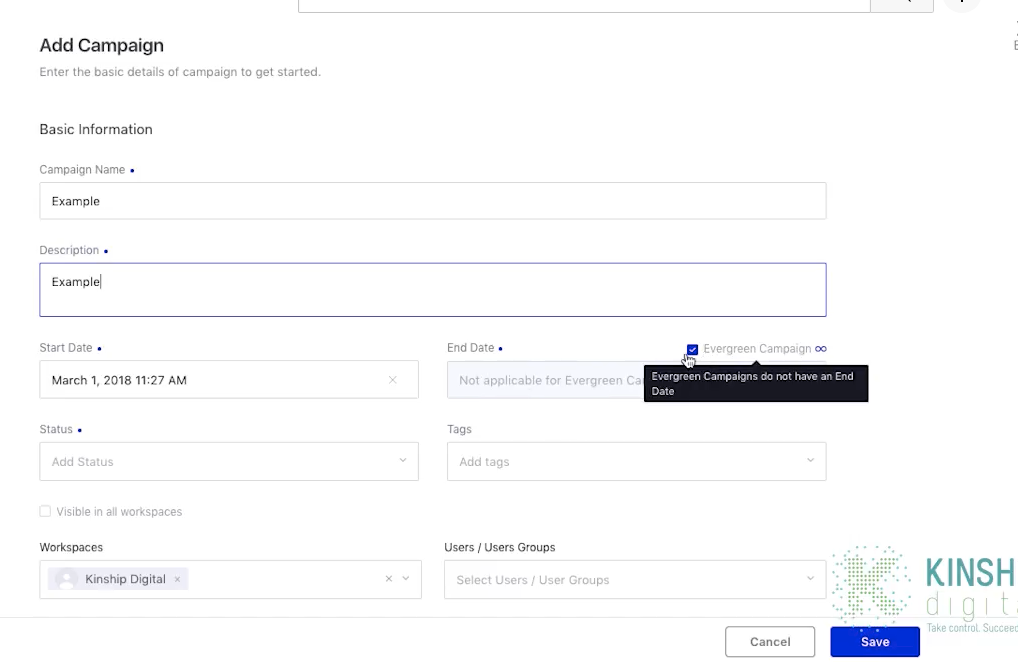1018x662 pixels.
Task: Uncheck the Evergreen Campaign checkbox
Action: pyautogui.click(x=692, y=349)
